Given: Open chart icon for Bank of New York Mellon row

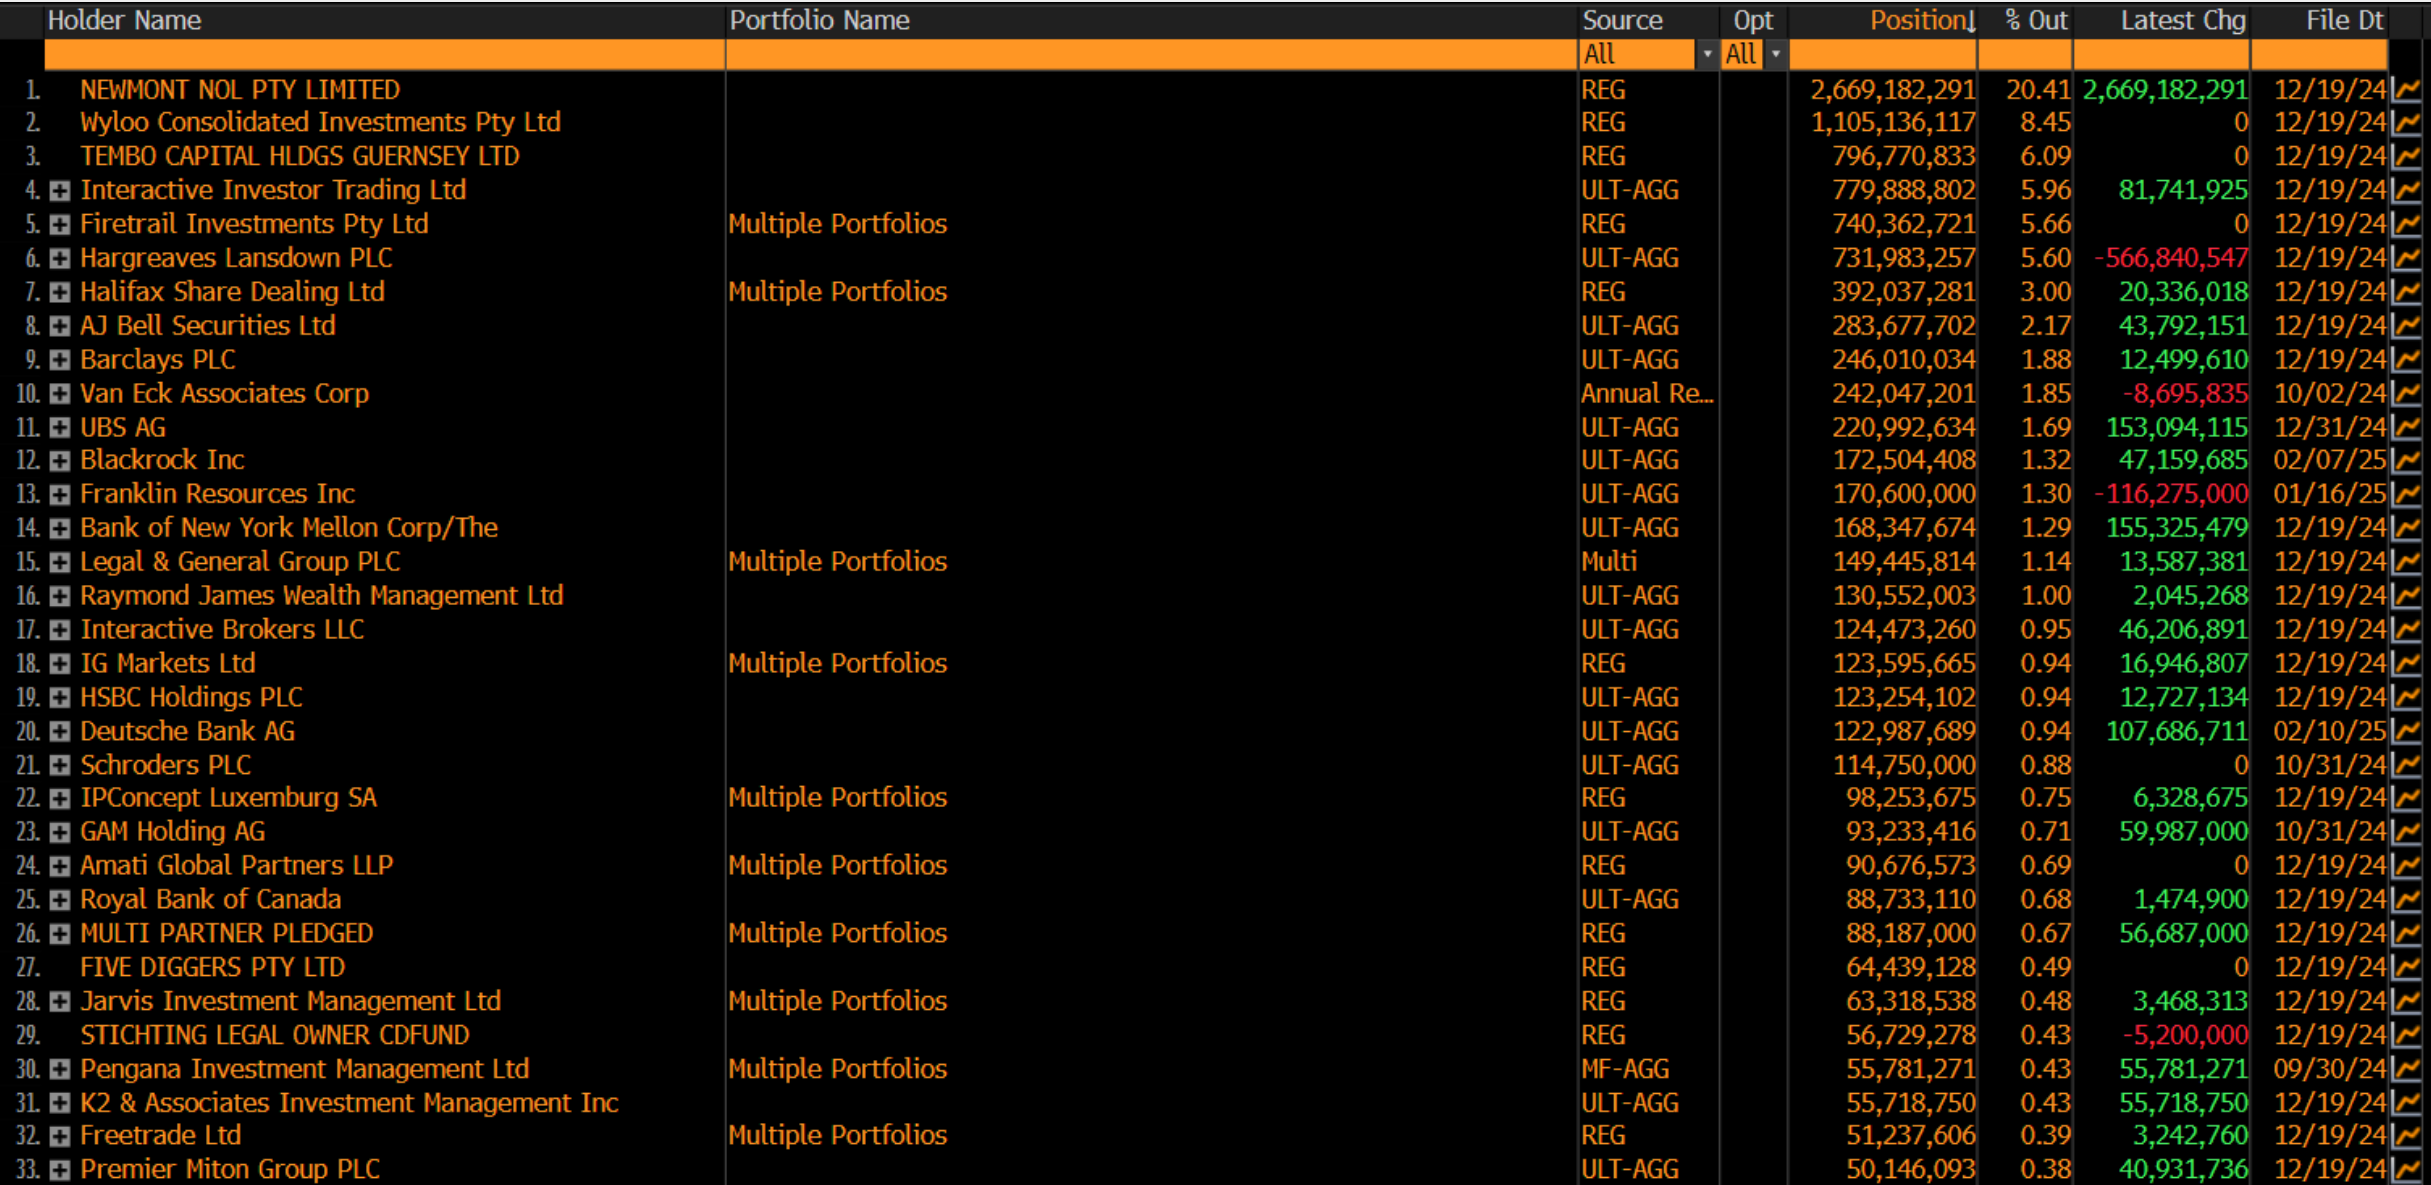Looking at the screenshot, I should pos(2406,529).
